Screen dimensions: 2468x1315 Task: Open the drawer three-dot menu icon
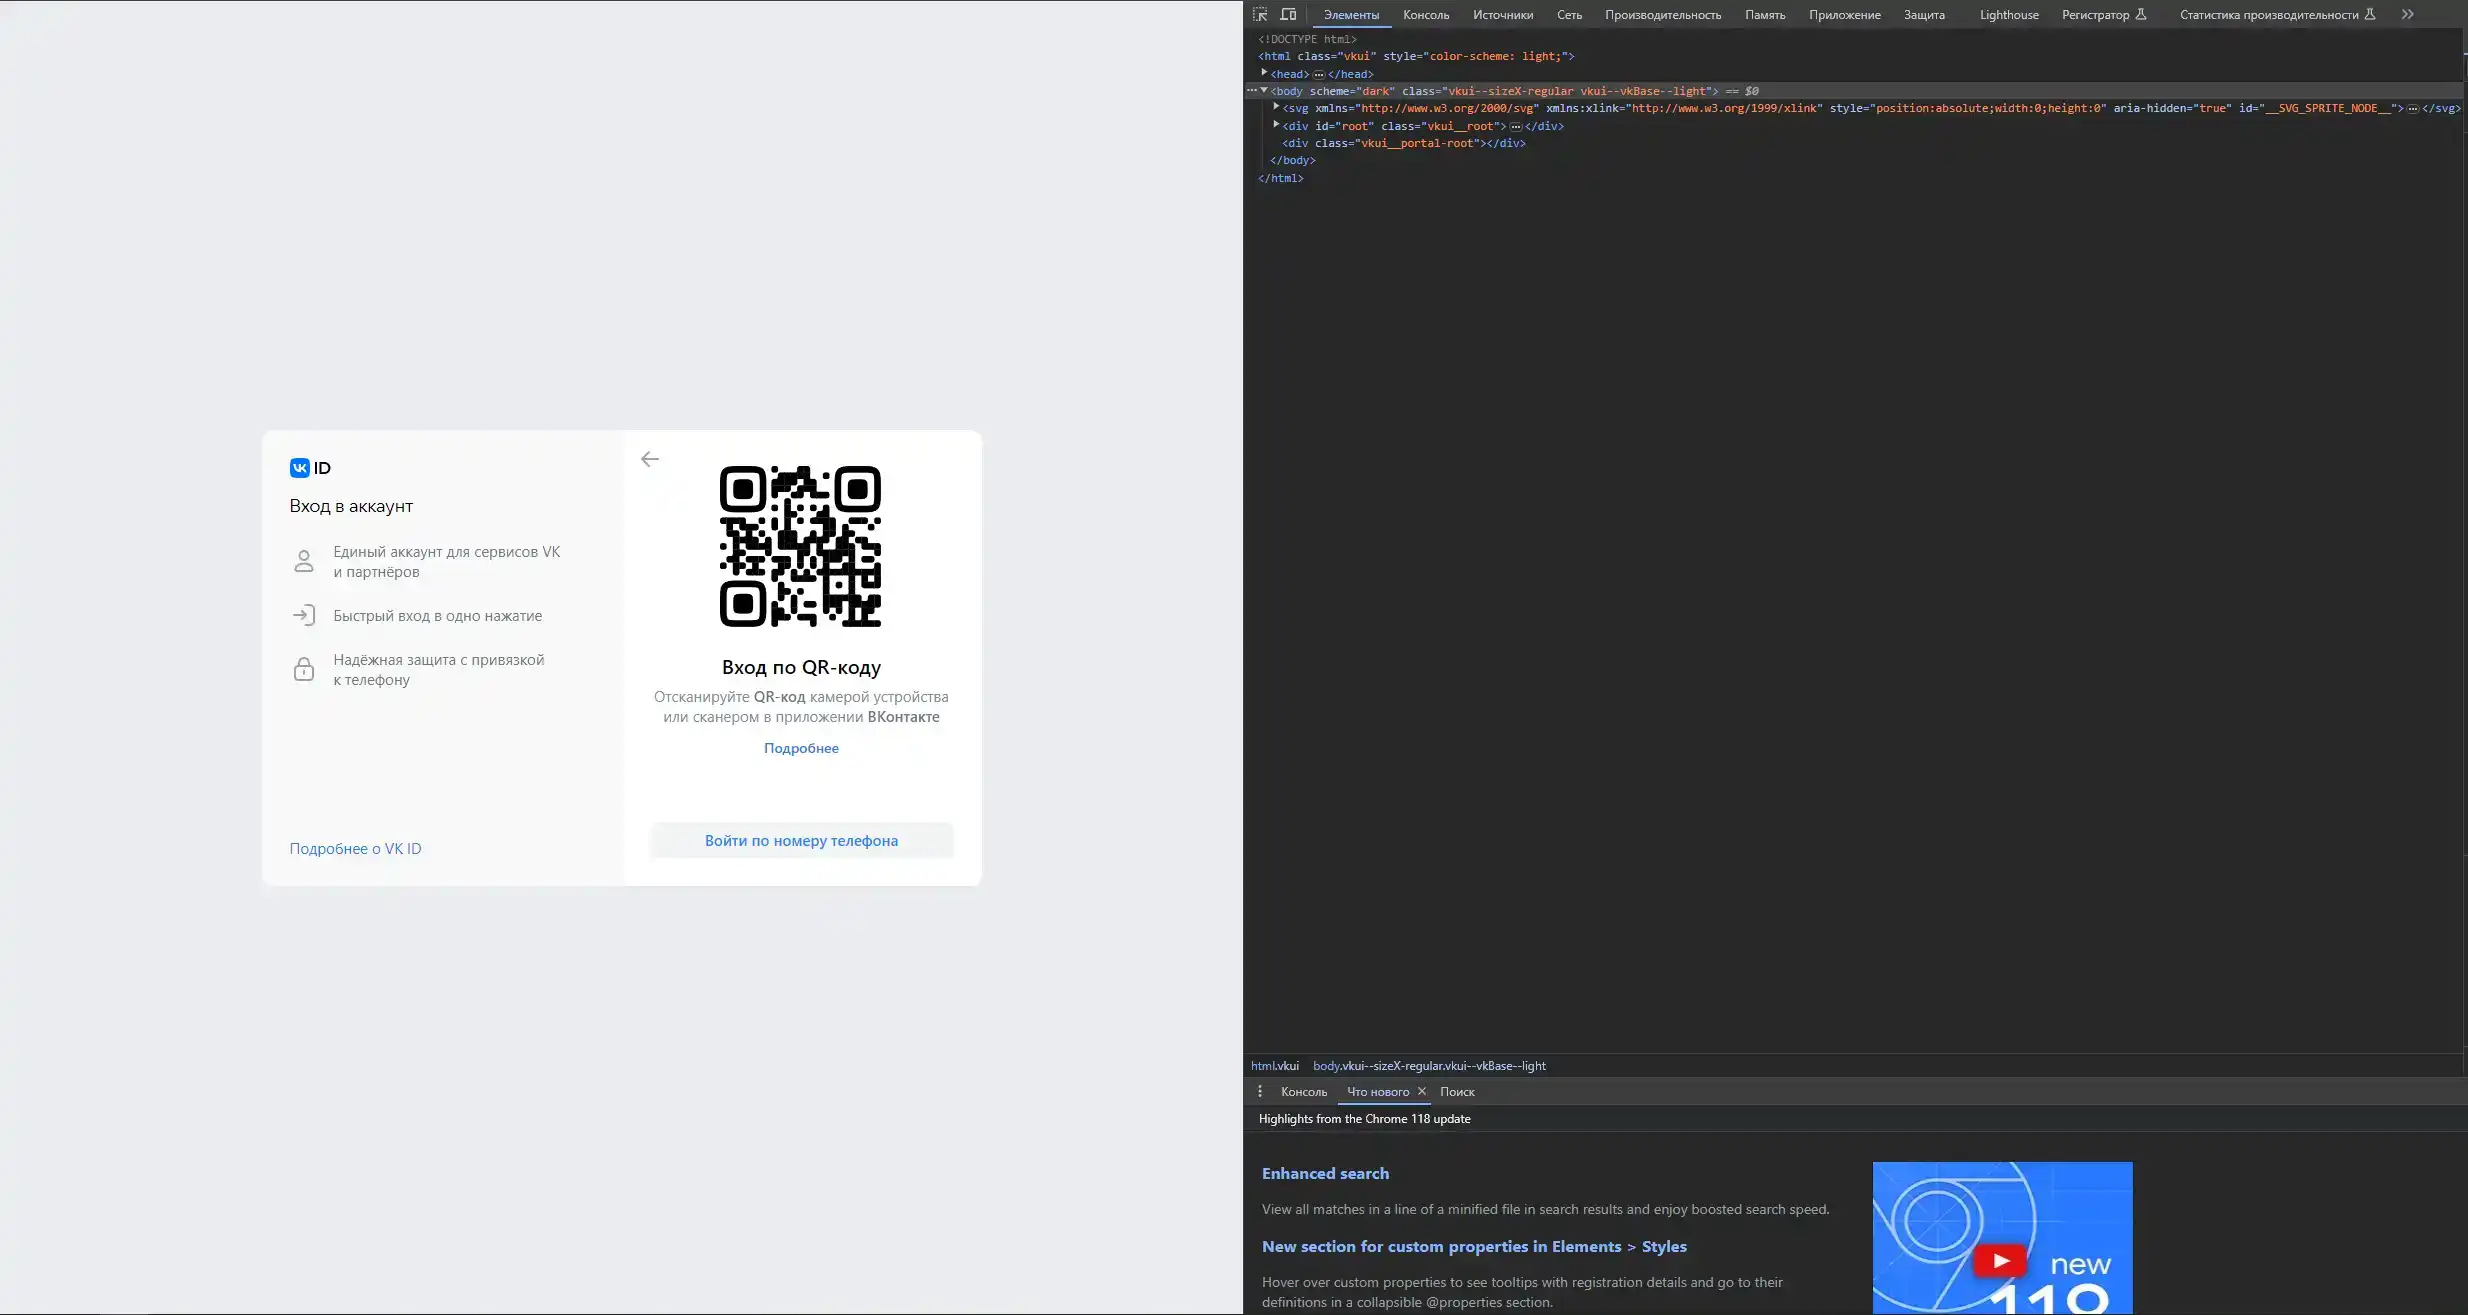coord(1260,1092)
